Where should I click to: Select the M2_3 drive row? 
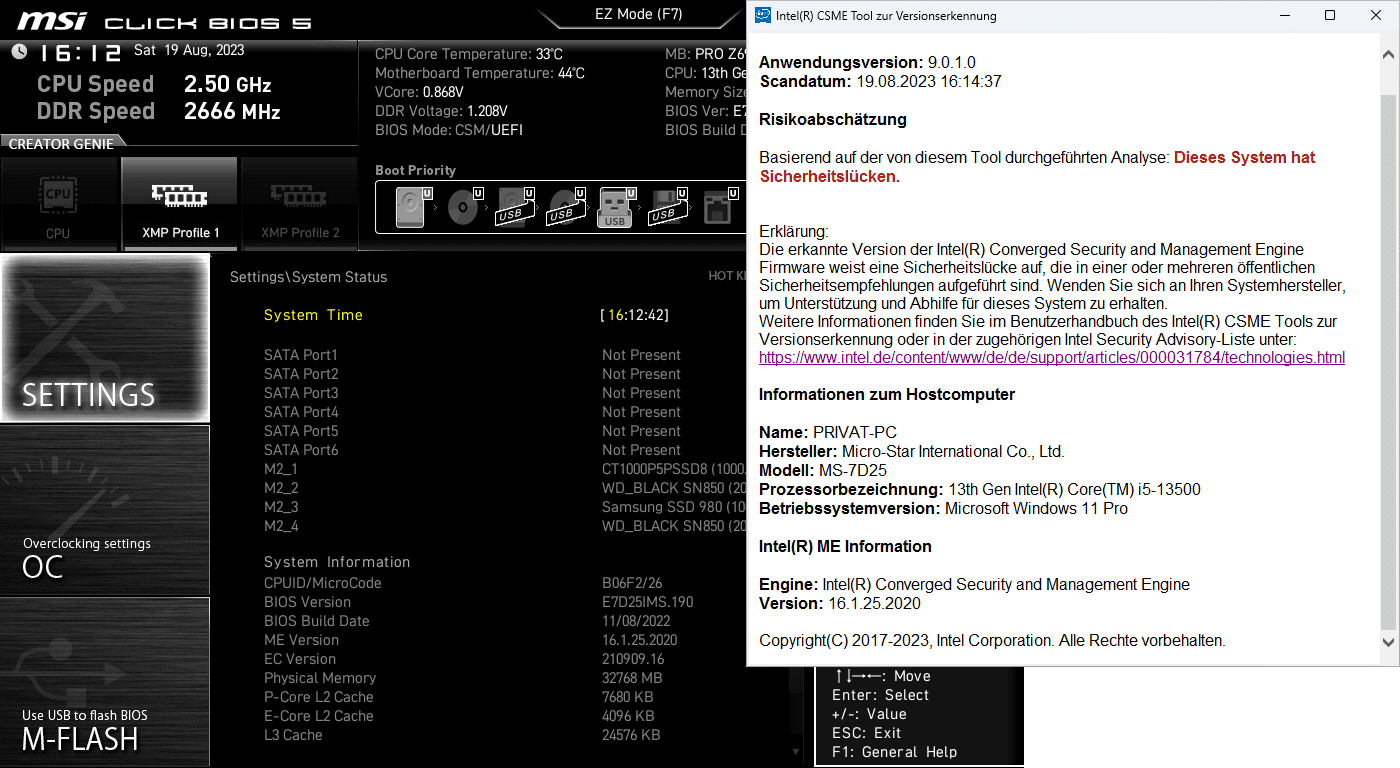click(x=505, y=507)
